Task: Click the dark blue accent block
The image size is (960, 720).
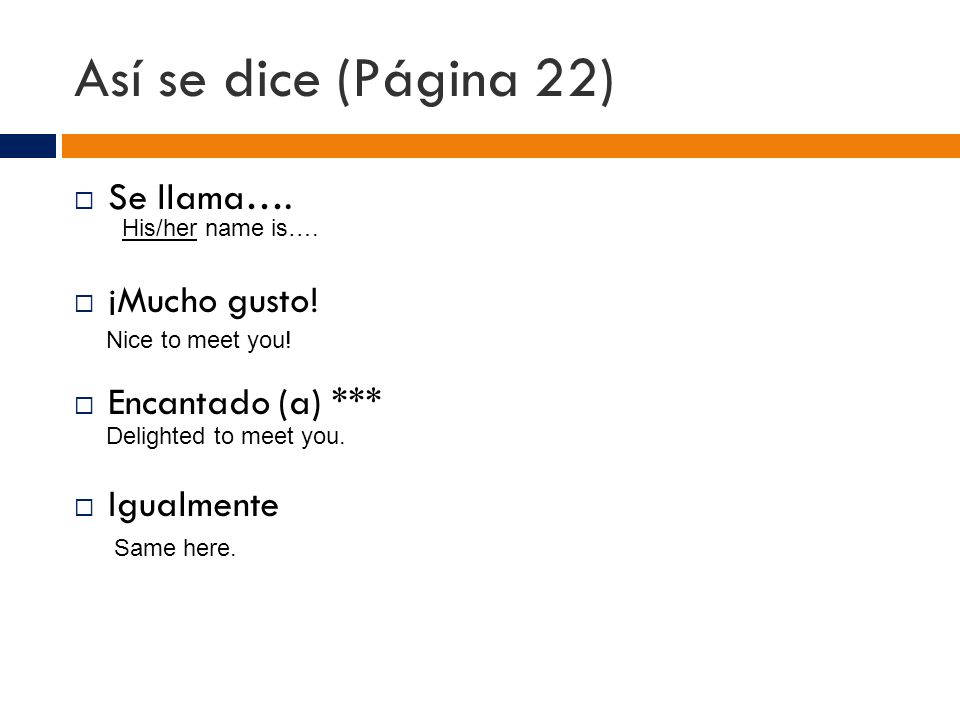Action: pyautogui.click(x=28, y=146)
